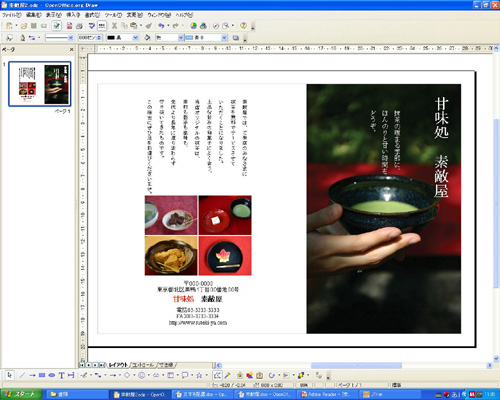Switch to the 寸法線 tab
The image size is (500, 400).
coord(166,365)
